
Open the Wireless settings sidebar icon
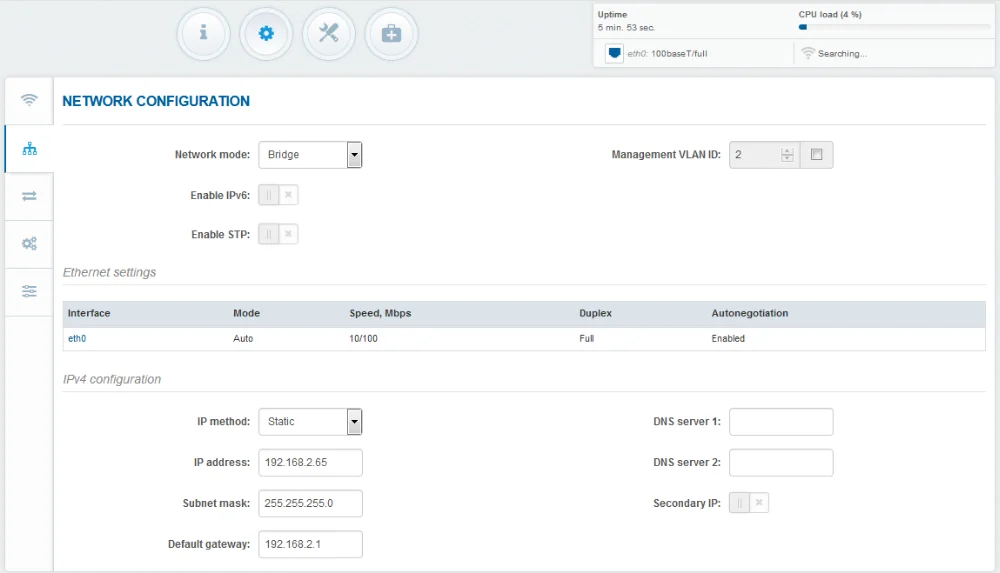[29, 100]
